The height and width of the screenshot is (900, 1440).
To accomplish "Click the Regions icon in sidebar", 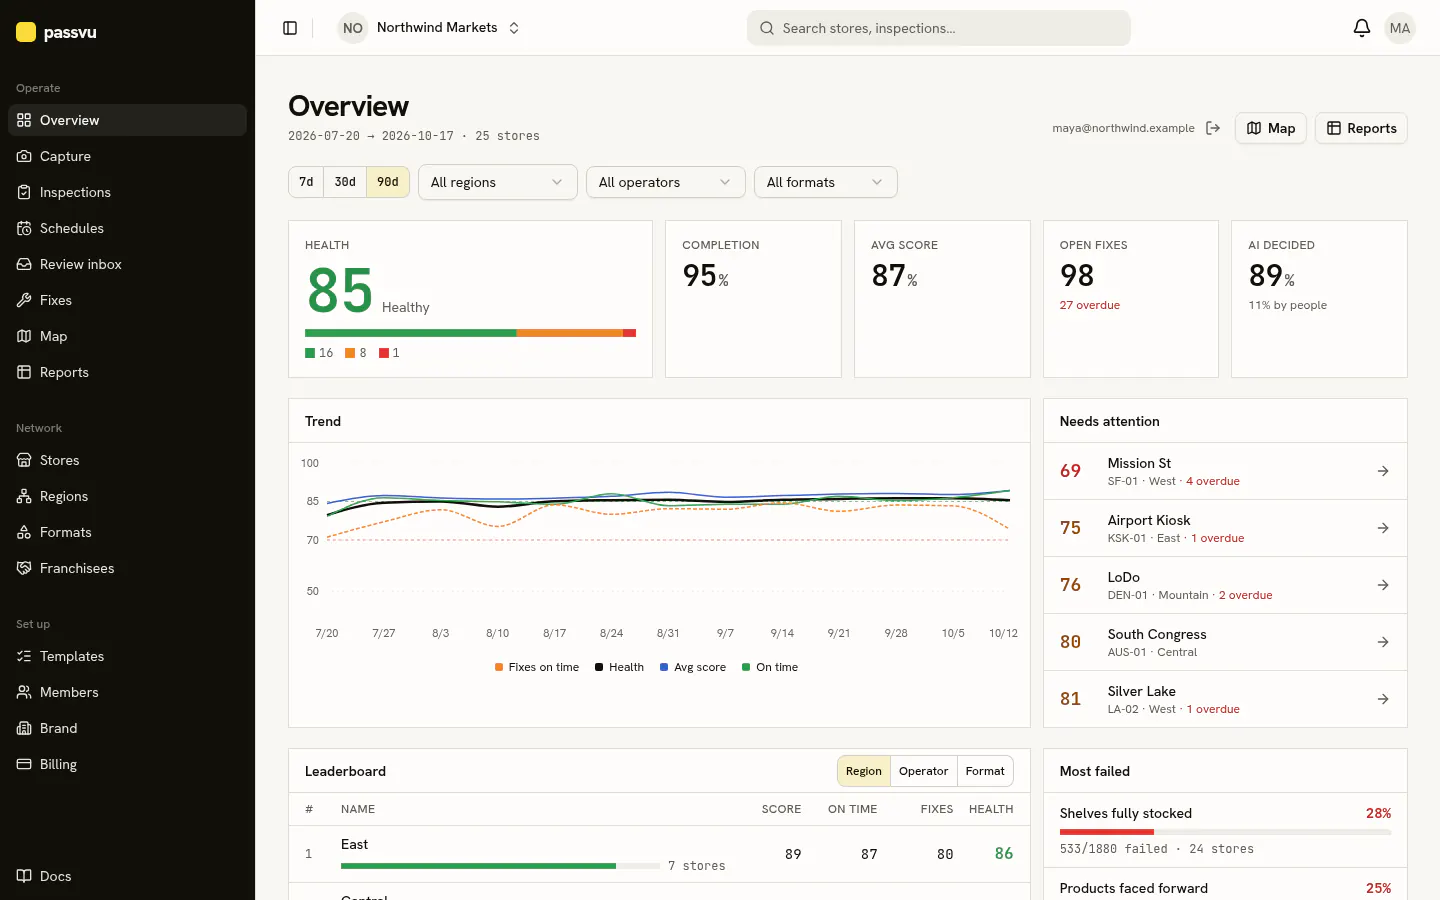I will tap(24, 496).
